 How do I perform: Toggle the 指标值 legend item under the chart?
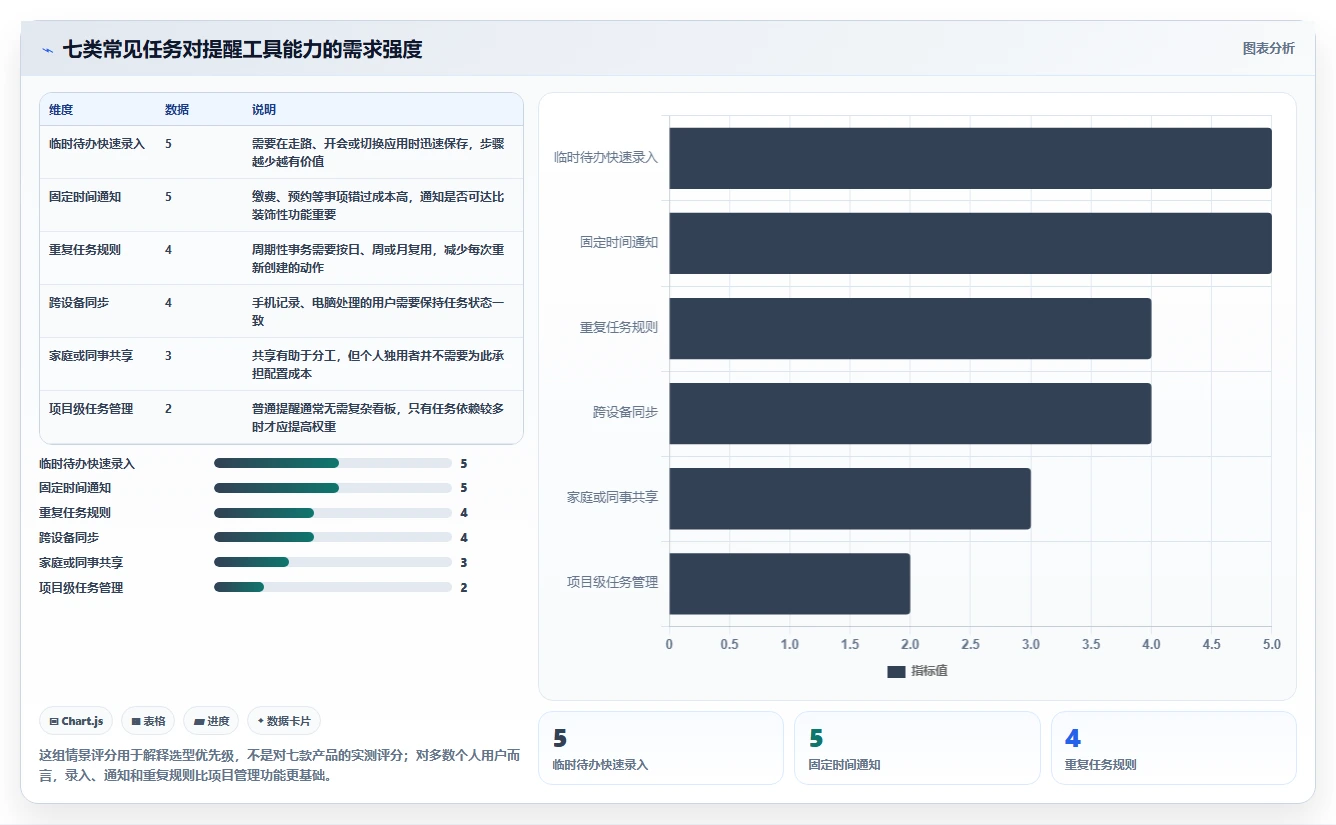(x=917, y=671)
